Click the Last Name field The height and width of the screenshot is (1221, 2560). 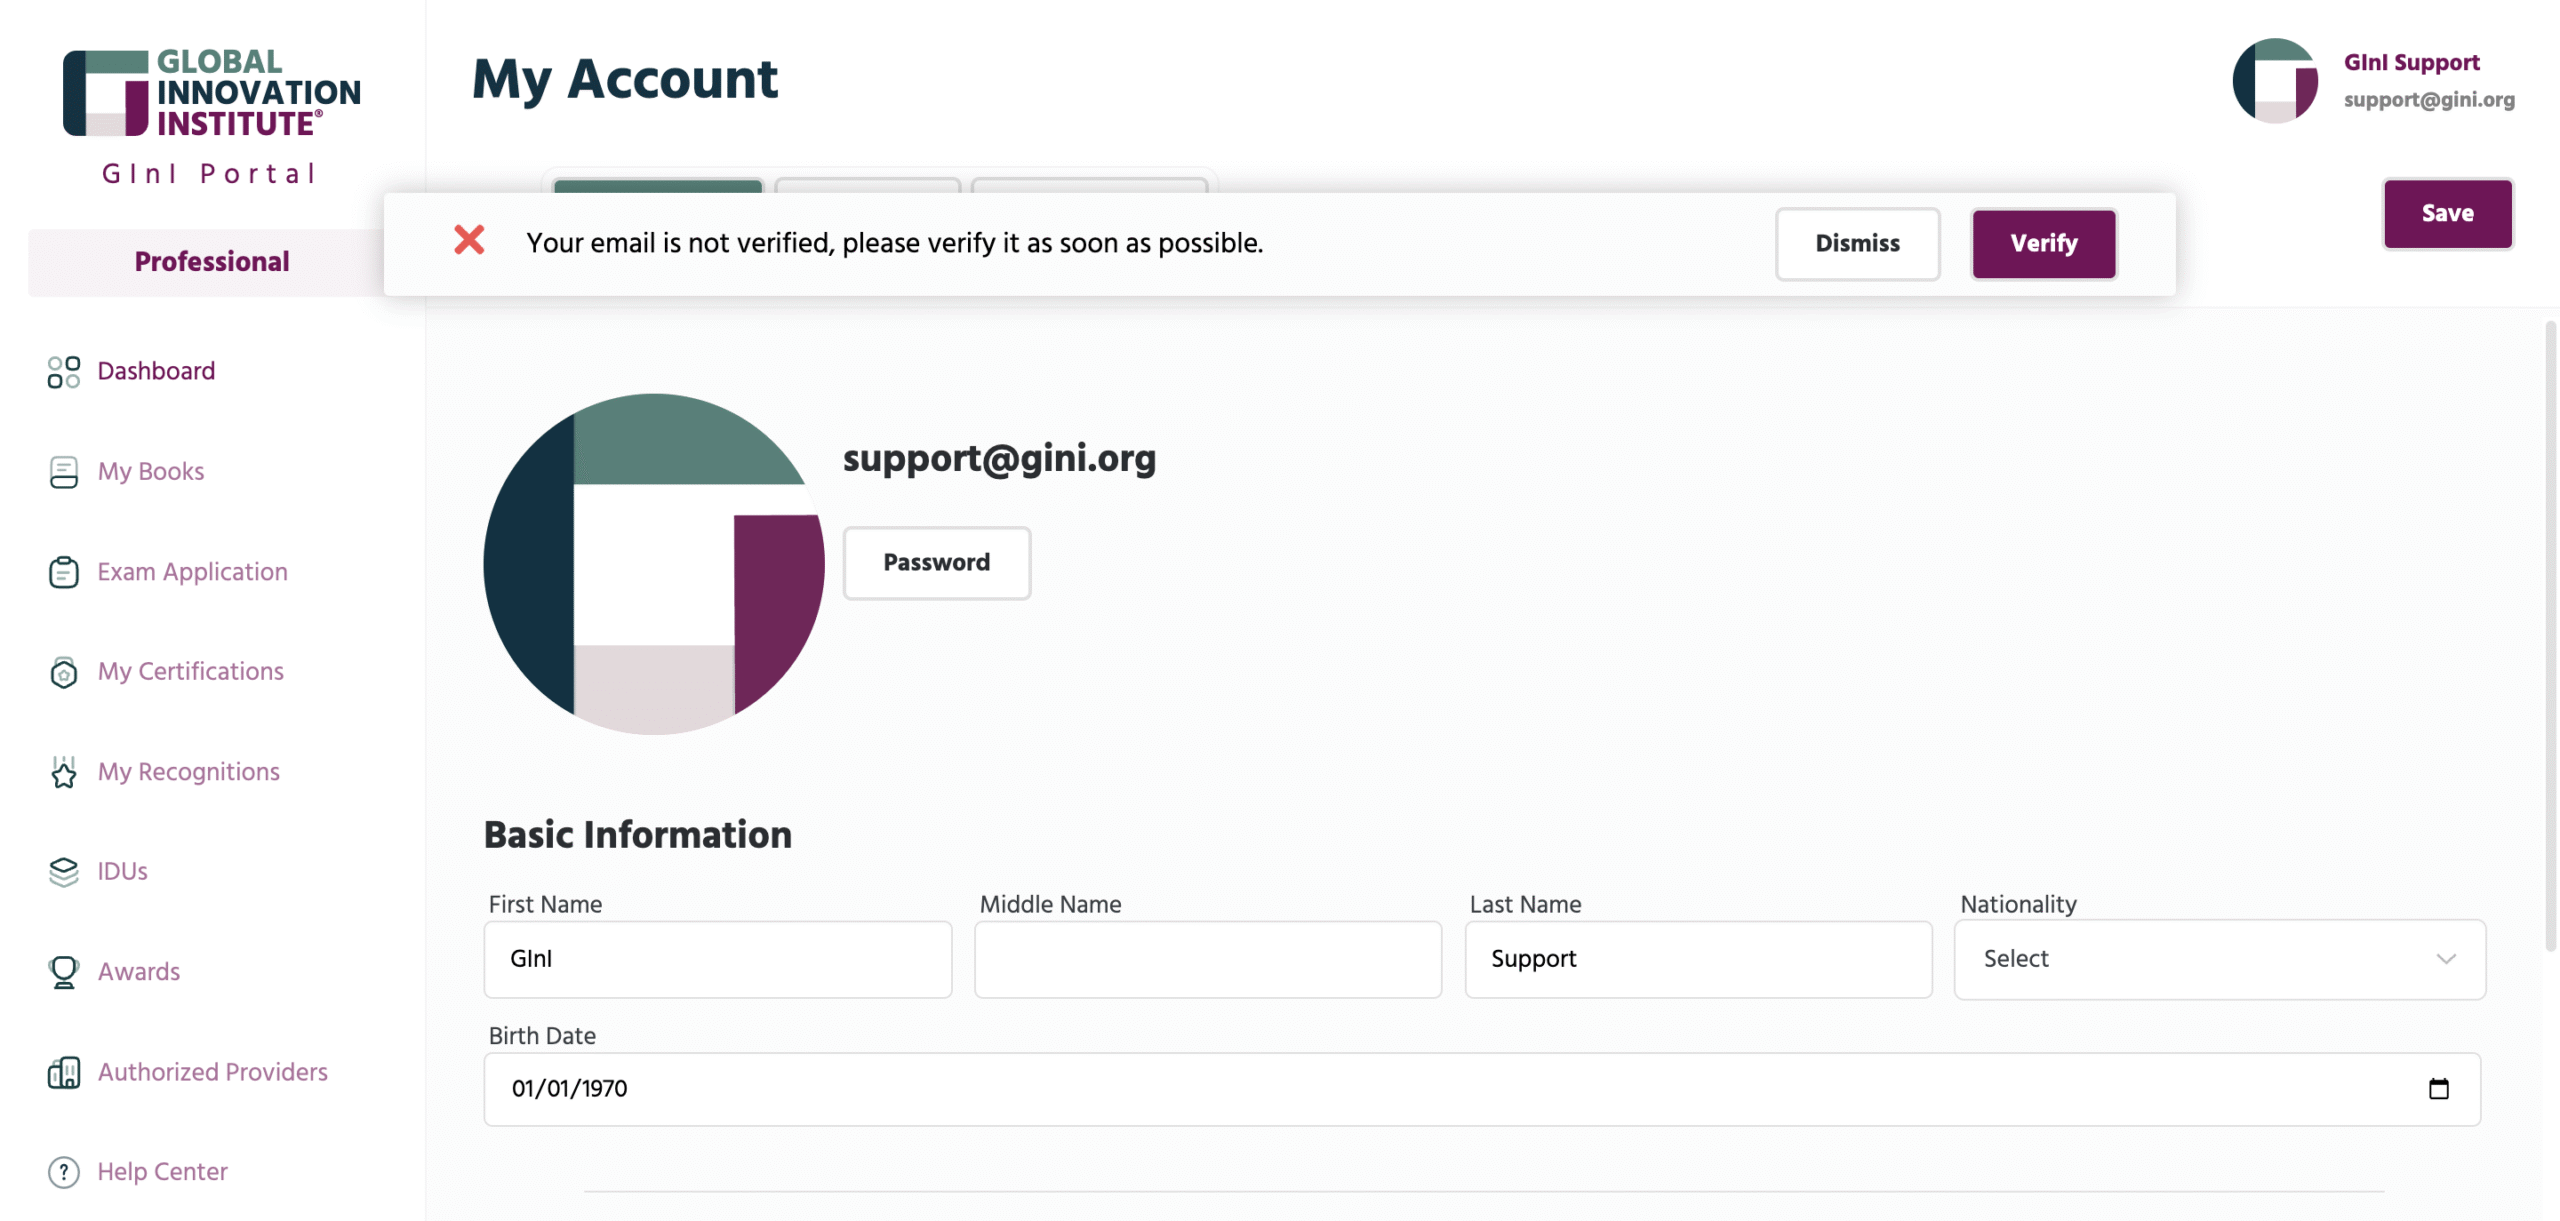pyautogui.click(x=1698, y=959)
